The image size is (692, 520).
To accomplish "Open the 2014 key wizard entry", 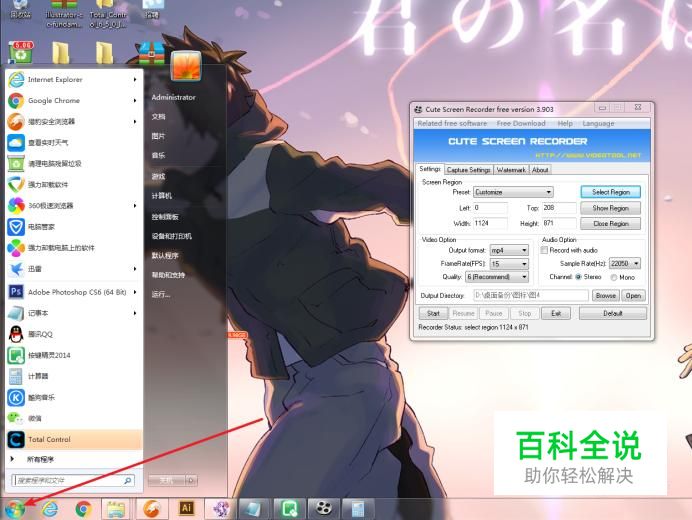I will point(73,355).
